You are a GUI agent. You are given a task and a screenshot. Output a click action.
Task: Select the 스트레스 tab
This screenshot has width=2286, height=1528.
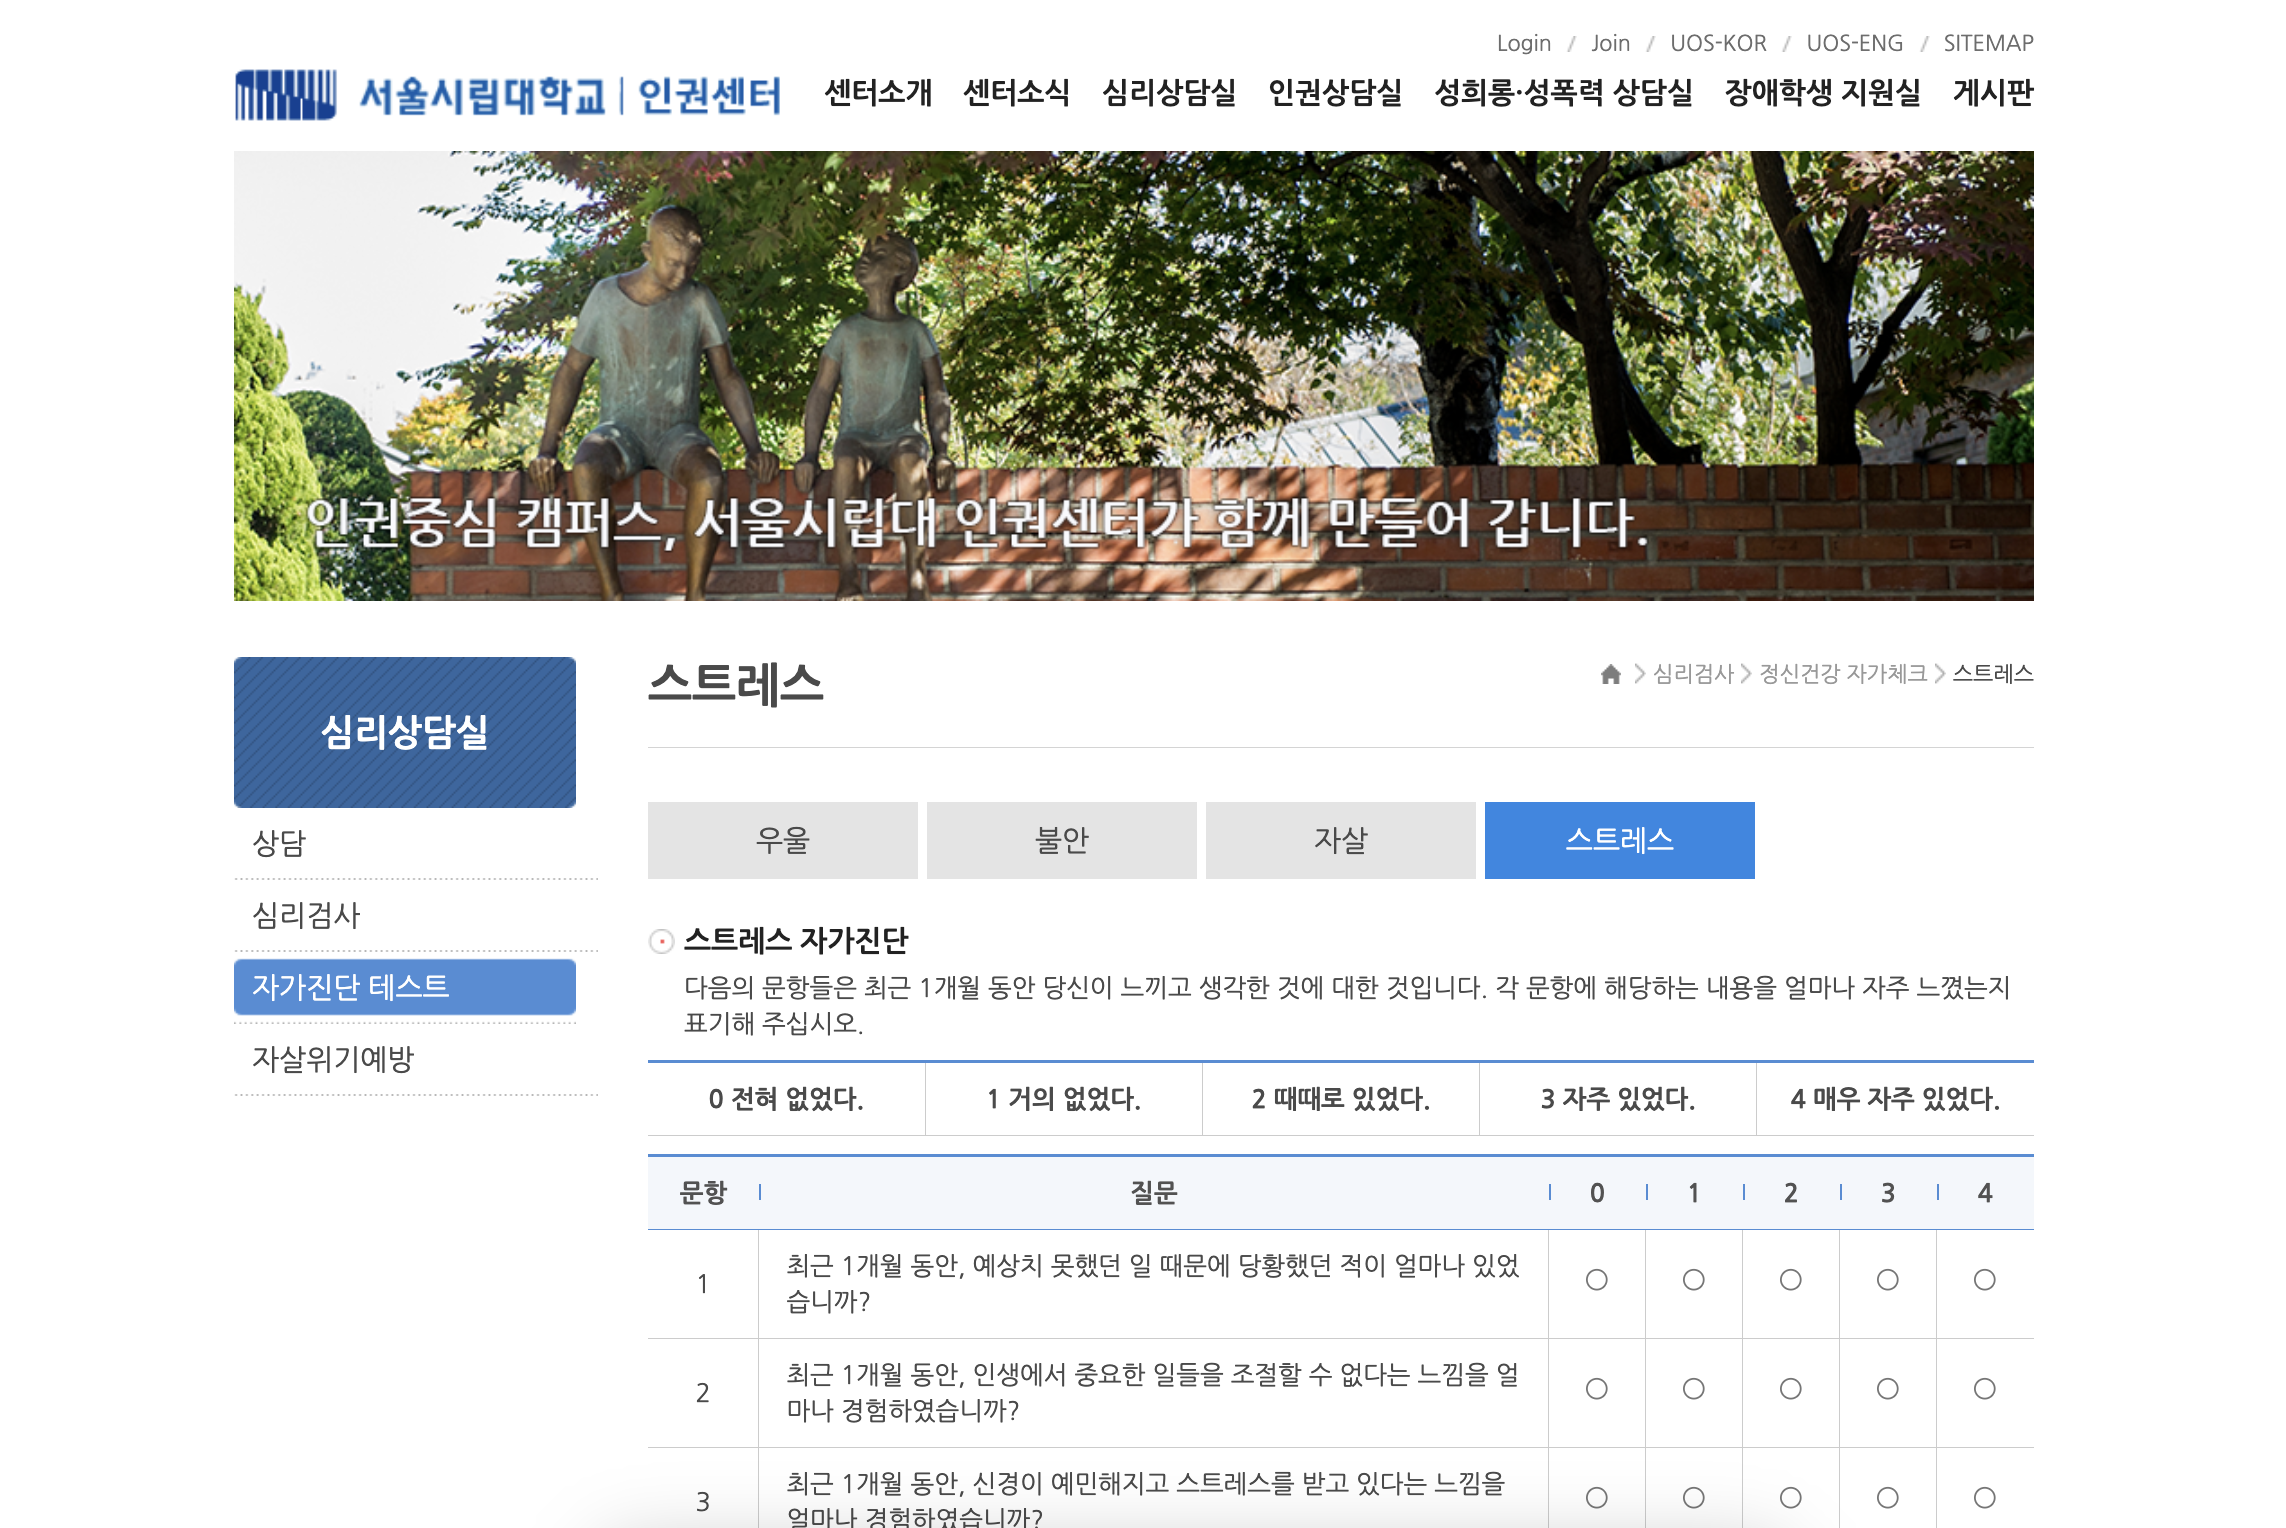tap(1619, 840)
